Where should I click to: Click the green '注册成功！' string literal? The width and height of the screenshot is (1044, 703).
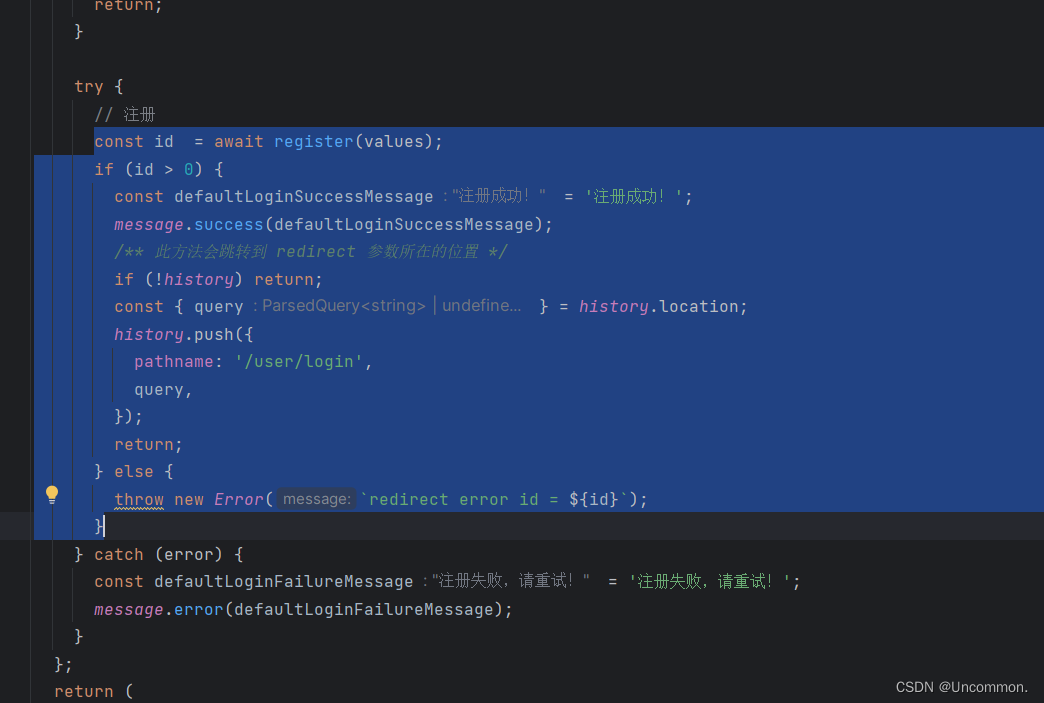pyautogui.click(x=633, y=197)
